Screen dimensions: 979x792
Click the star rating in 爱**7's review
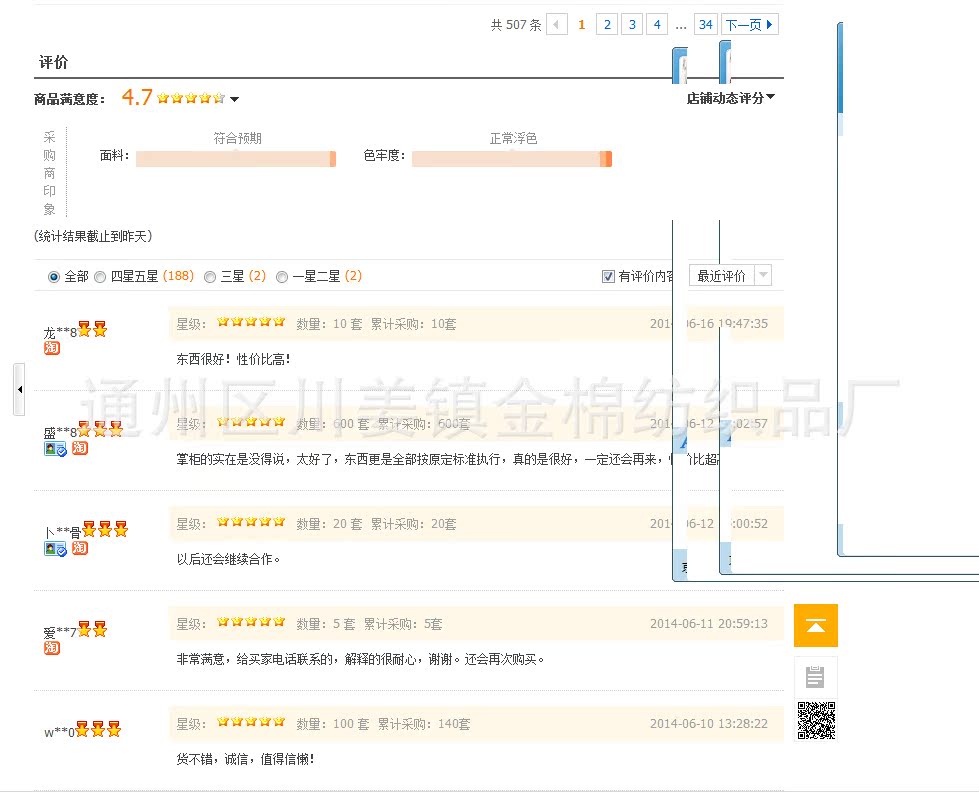tap(251, 621)
